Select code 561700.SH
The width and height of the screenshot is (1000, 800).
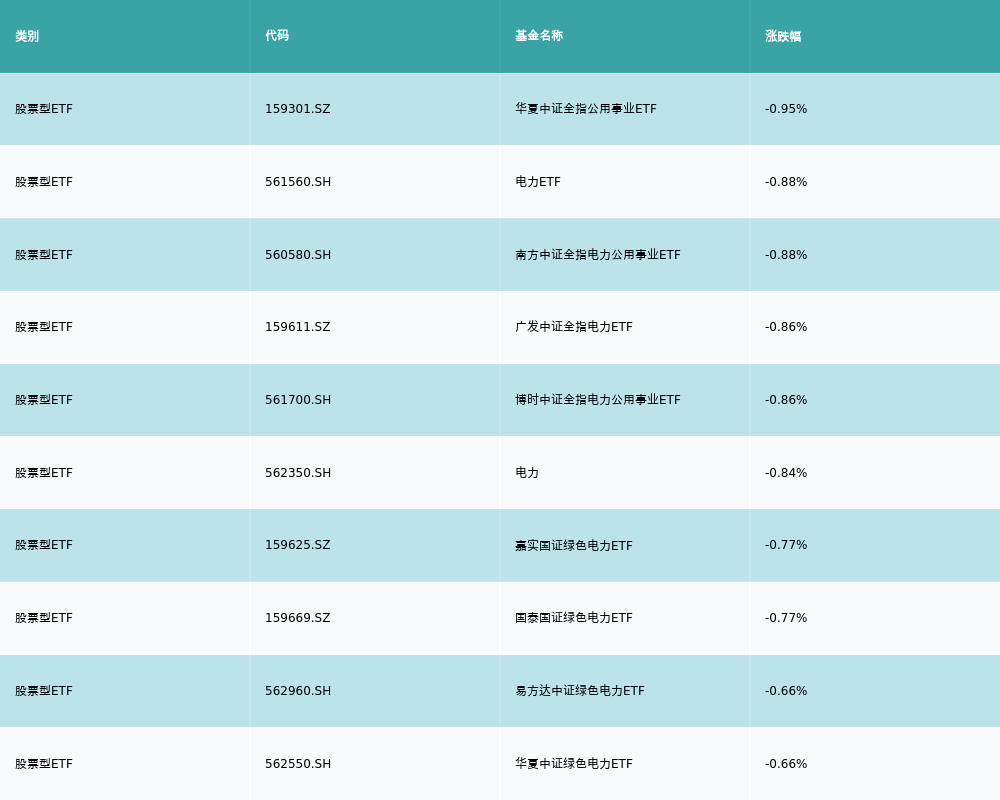pyautogui.click(x=298, y=400)
